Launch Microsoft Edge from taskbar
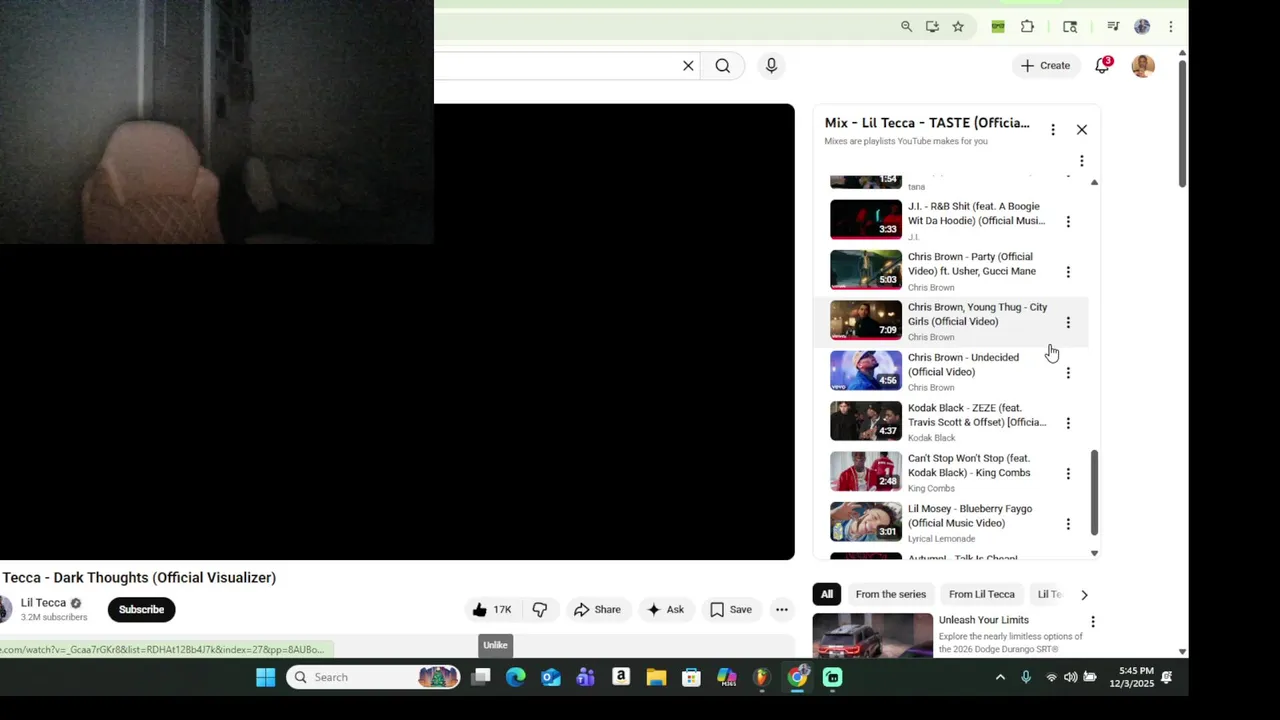 pos(516,677)
